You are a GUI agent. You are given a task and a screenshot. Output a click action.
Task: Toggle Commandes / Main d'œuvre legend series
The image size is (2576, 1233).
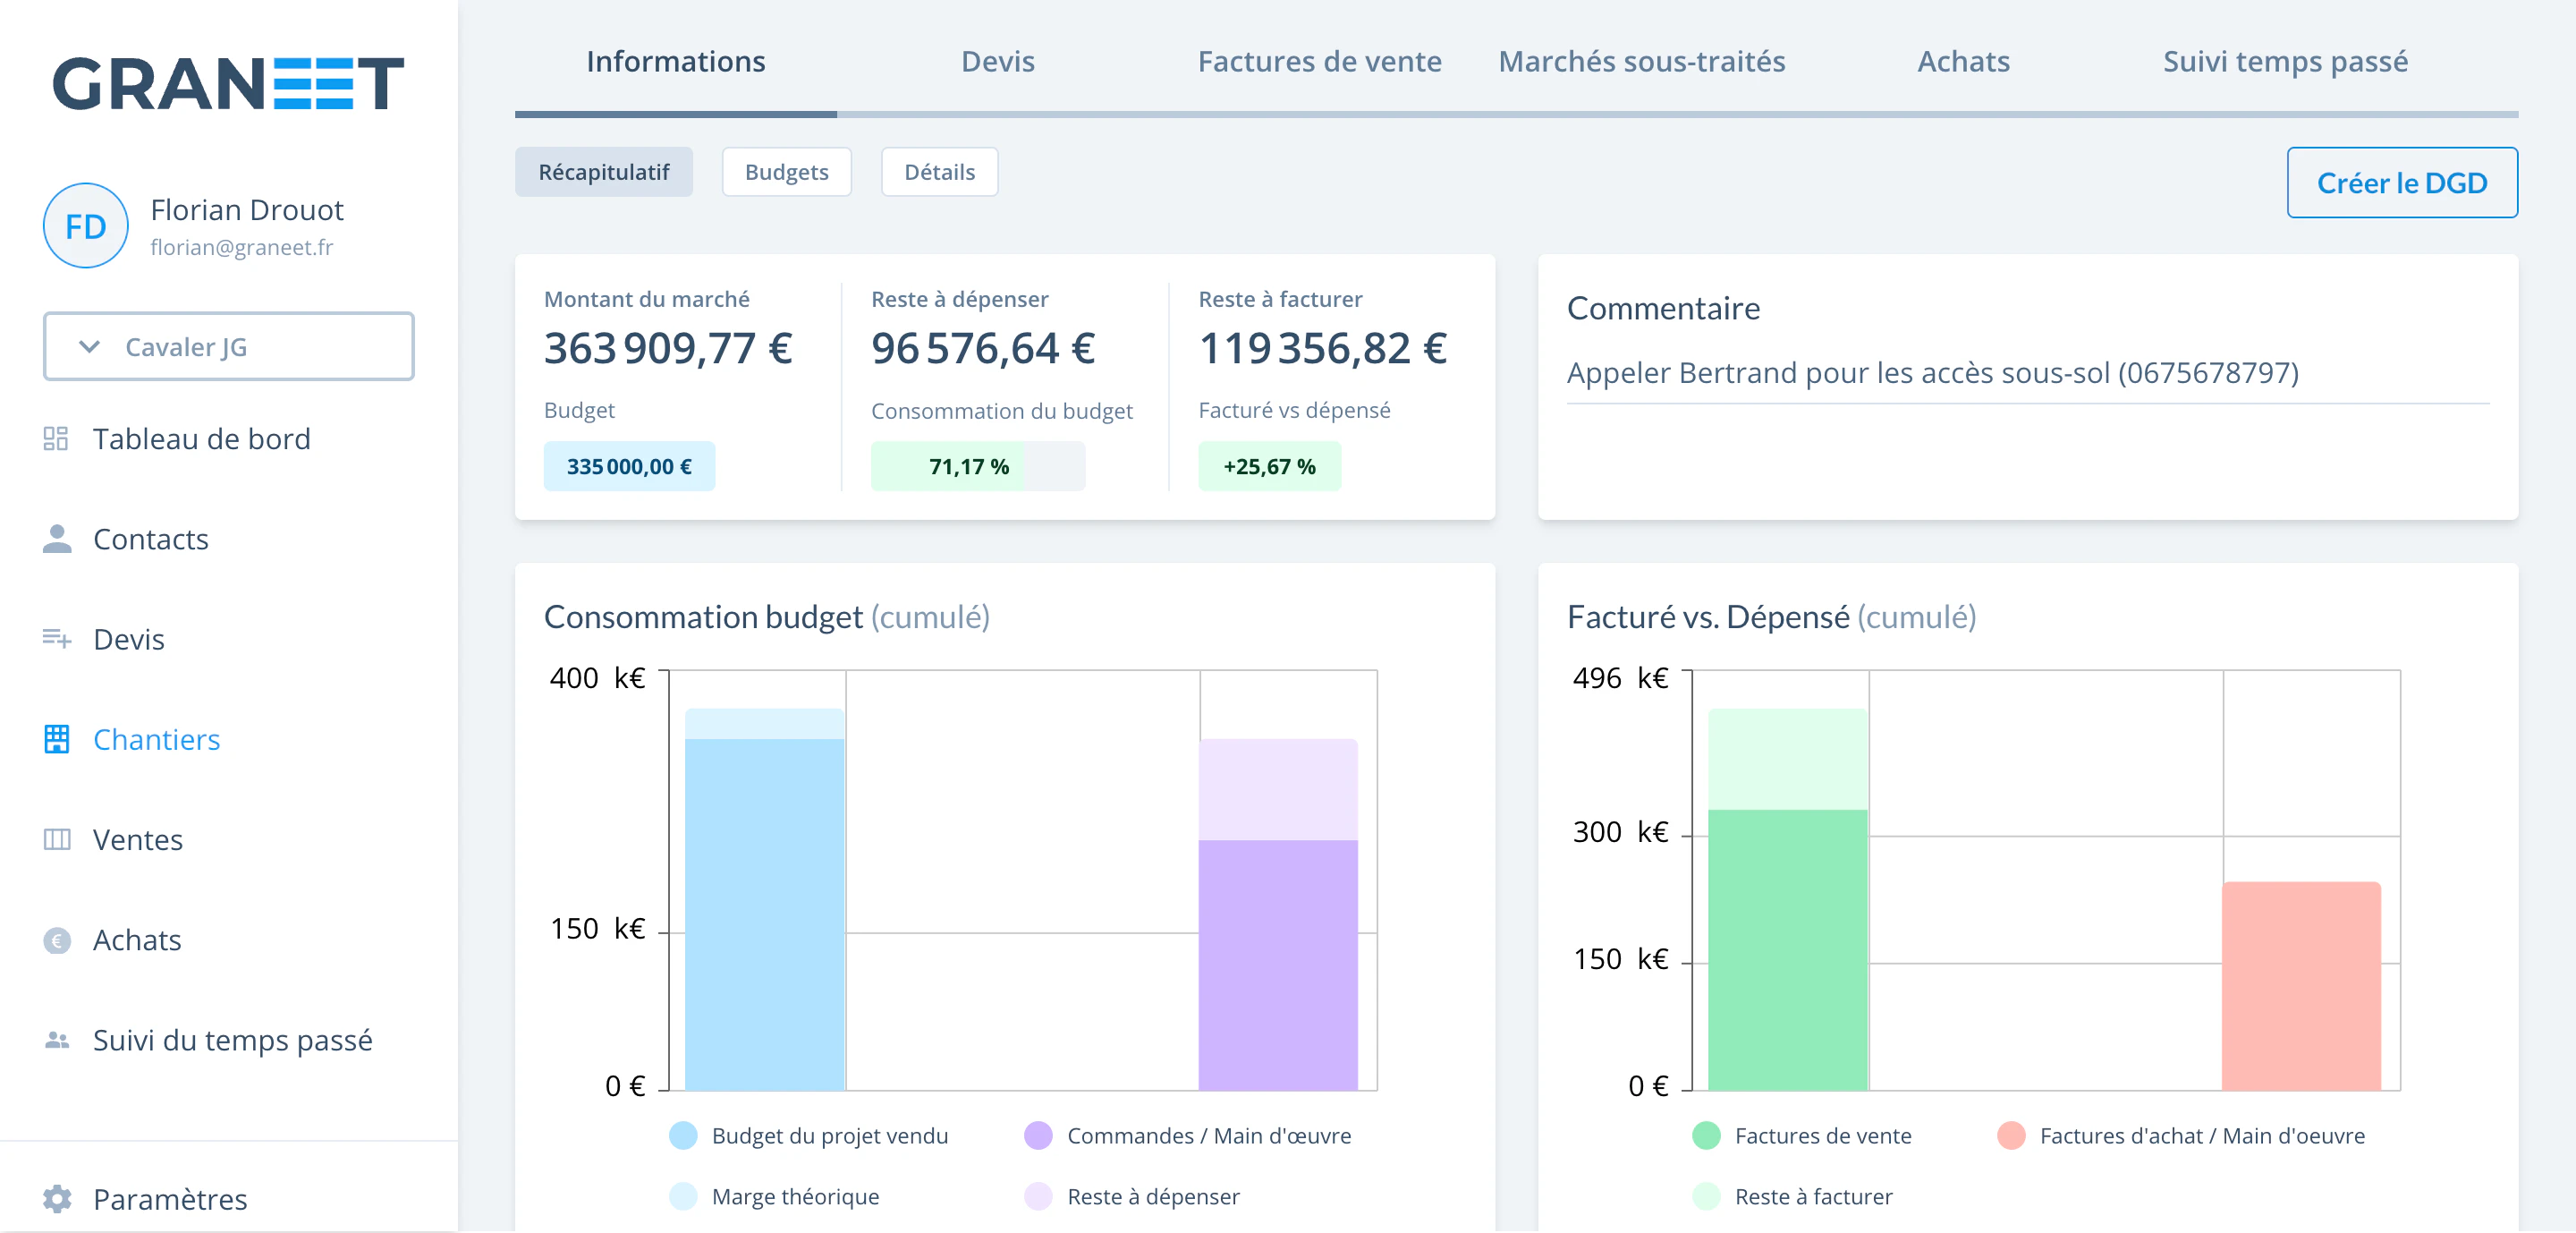point(1187,1136)
